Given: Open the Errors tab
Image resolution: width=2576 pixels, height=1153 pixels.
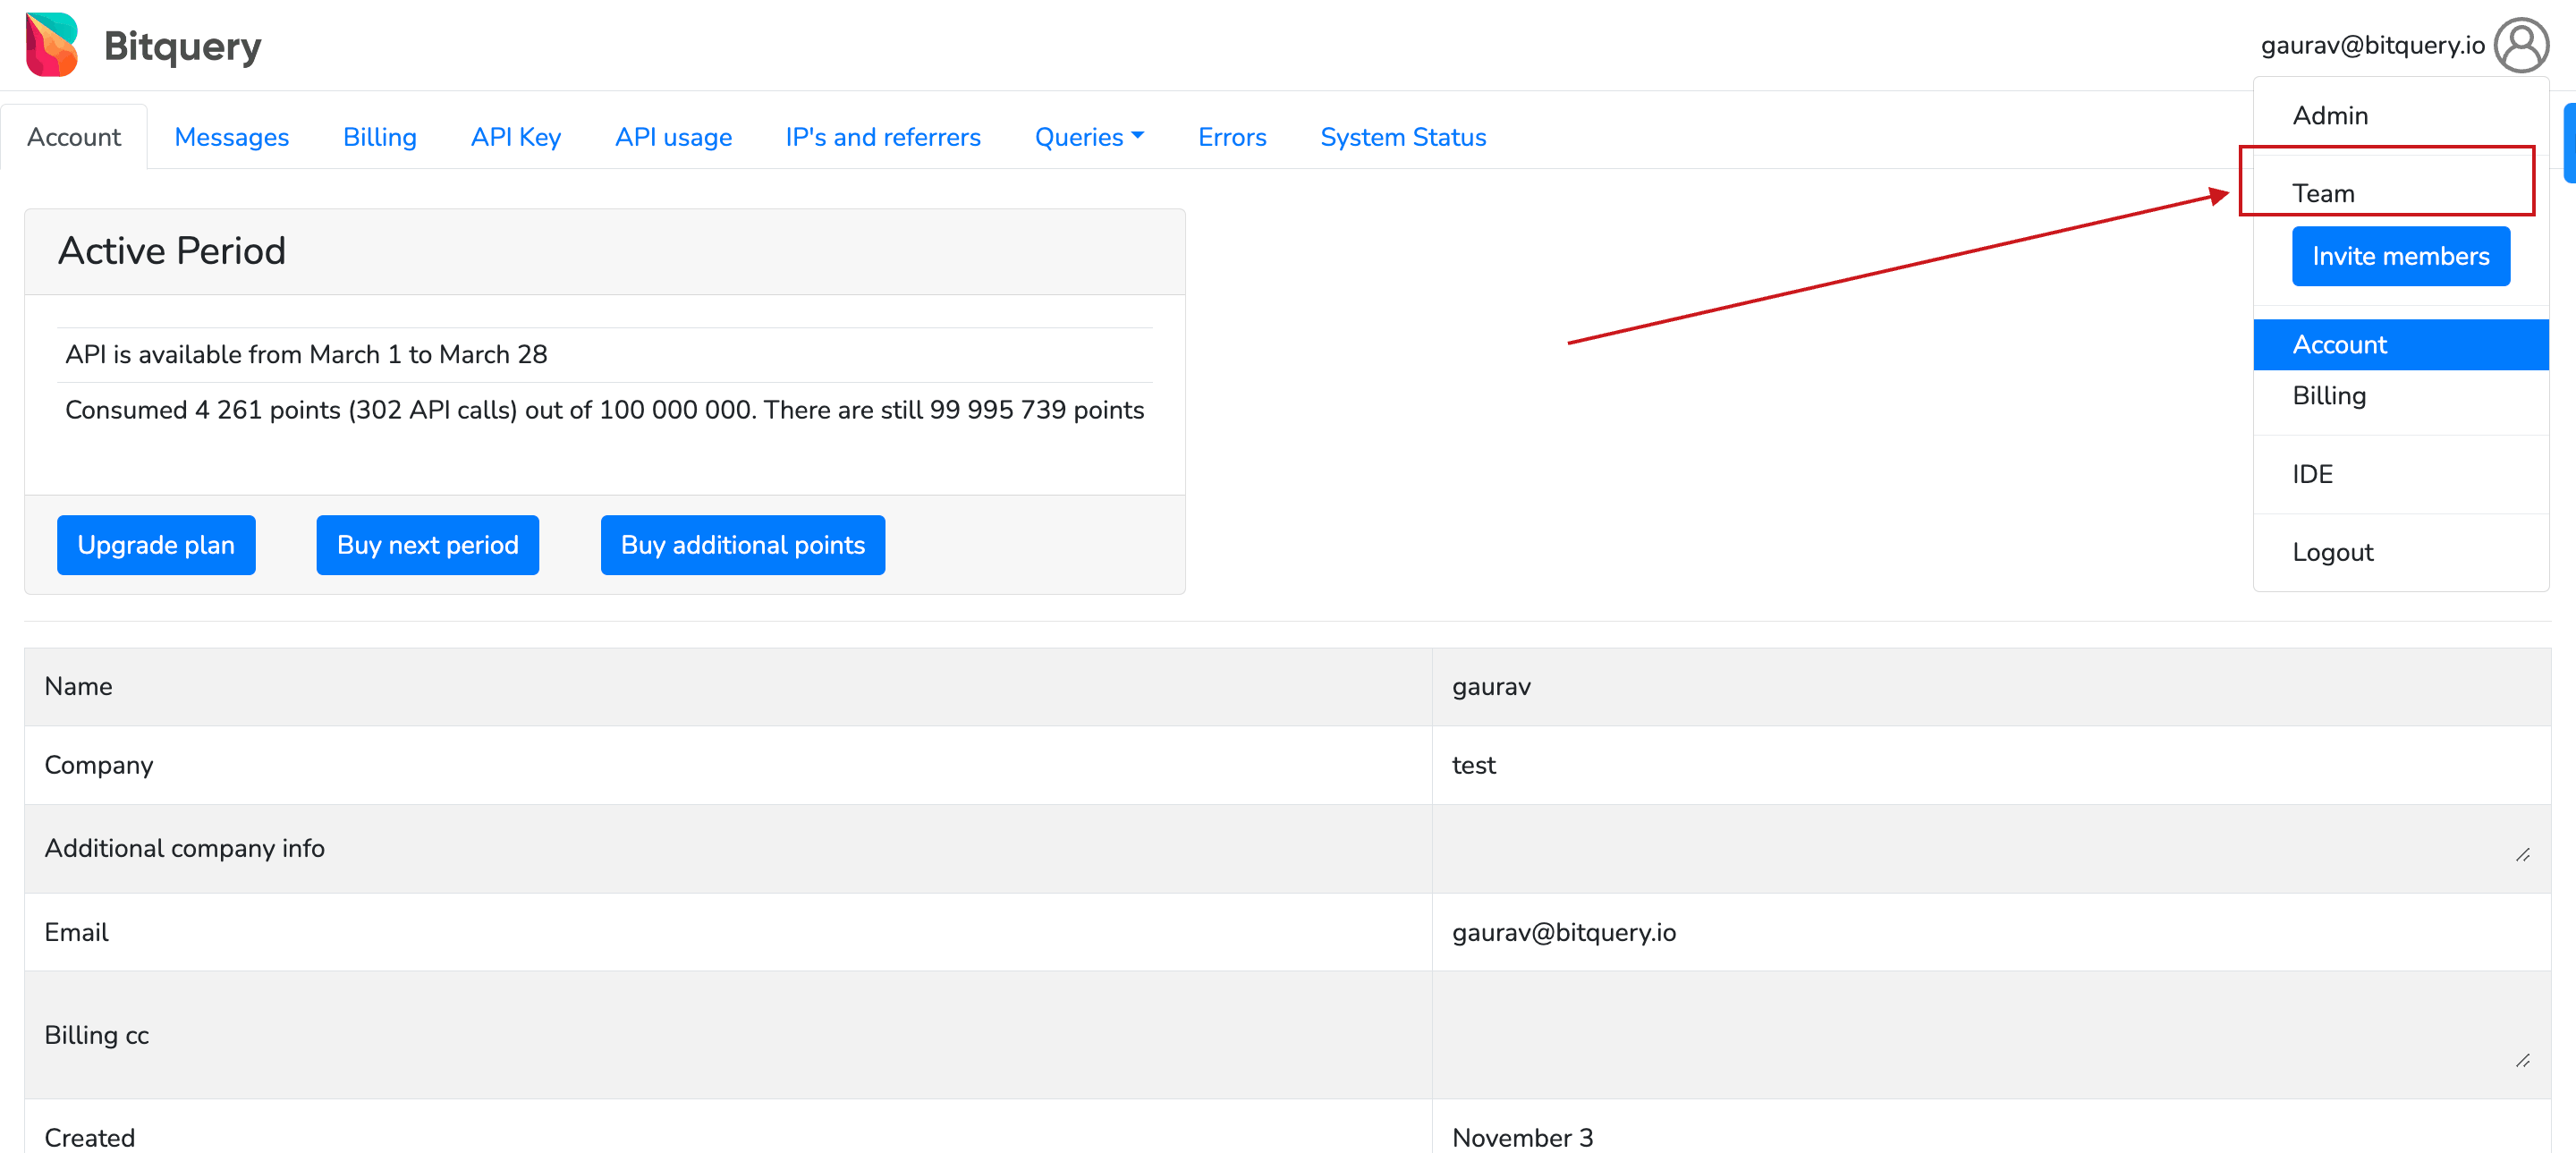Looking at the screenshot, I should [1232, 137].
